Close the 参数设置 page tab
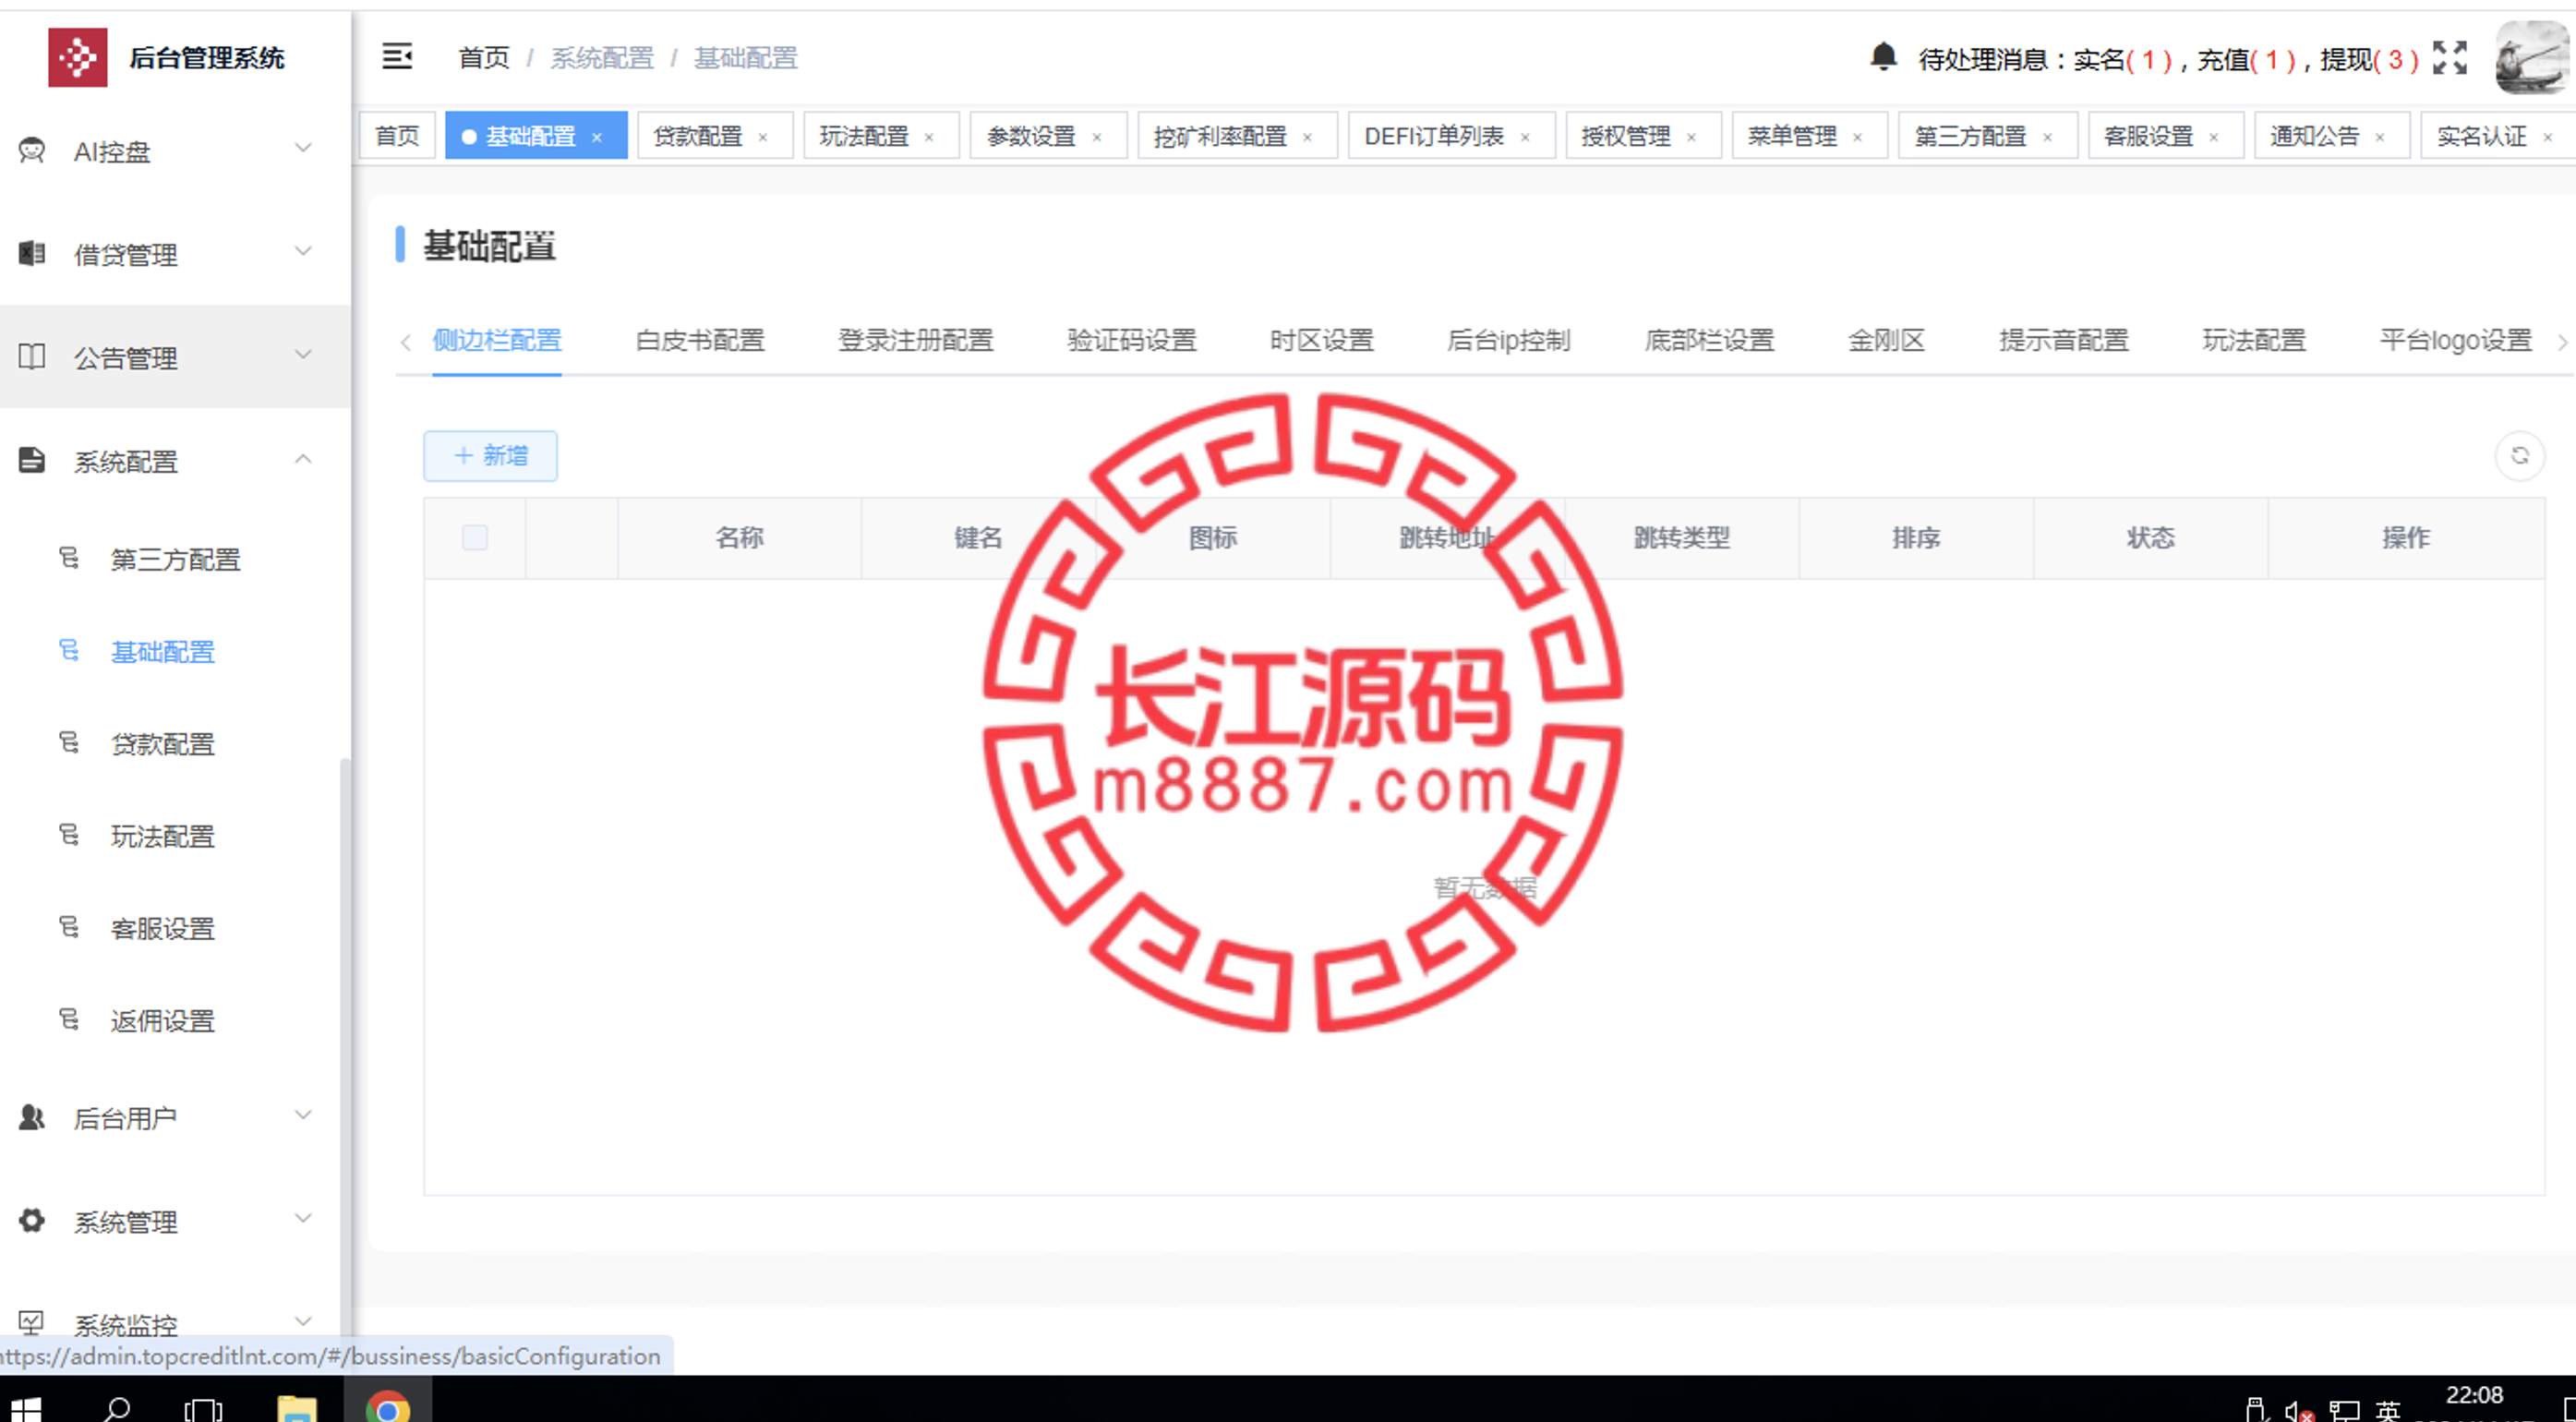Image resolution: width=2576 pixels, height=1422 pixels. [x=1097, y=137]
